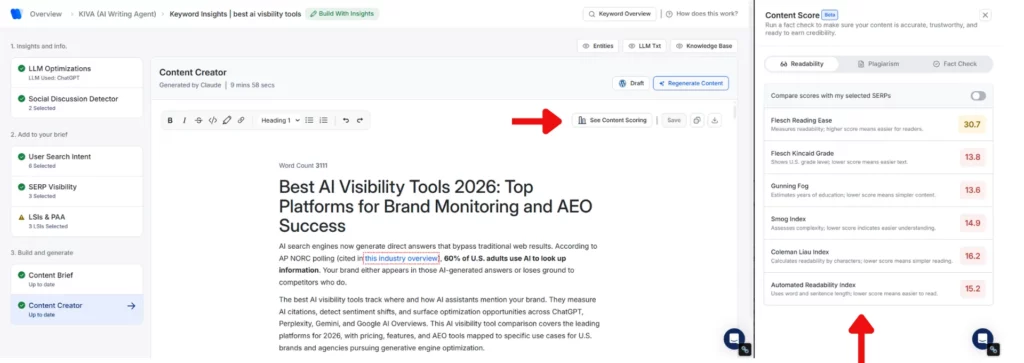Apply italic formatting in the editor toolbar

(184, 120)
